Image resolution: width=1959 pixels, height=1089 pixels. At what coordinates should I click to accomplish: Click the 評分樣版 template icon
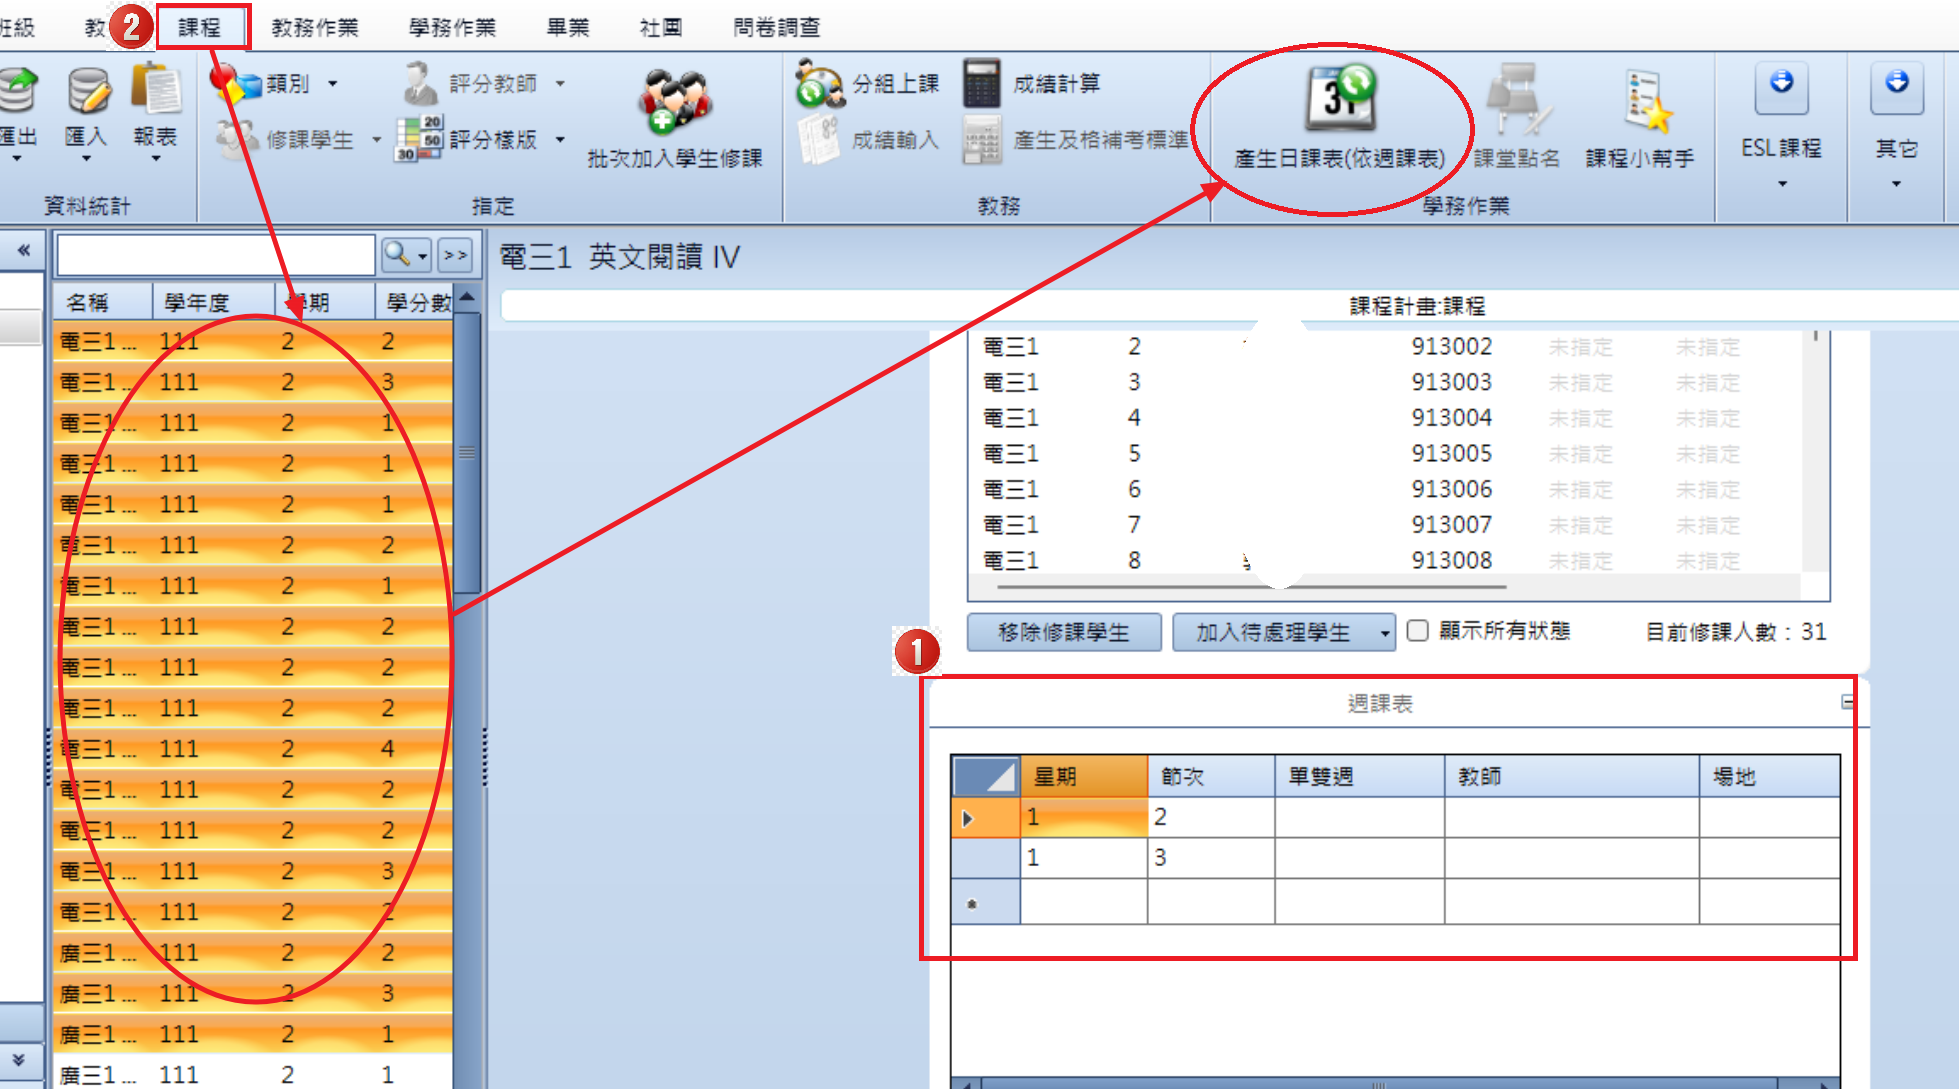click(x=420, y=139)
